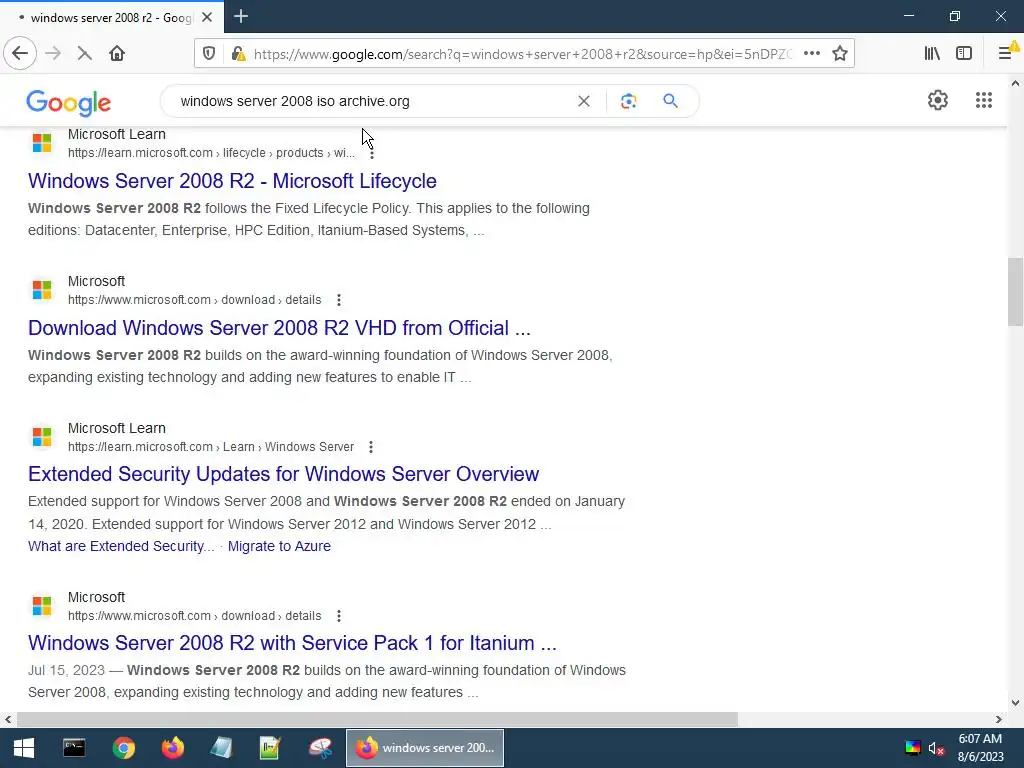Screen dimensions: 1024x768
Task: Go back to the previous page
Action: coord(20,54)
